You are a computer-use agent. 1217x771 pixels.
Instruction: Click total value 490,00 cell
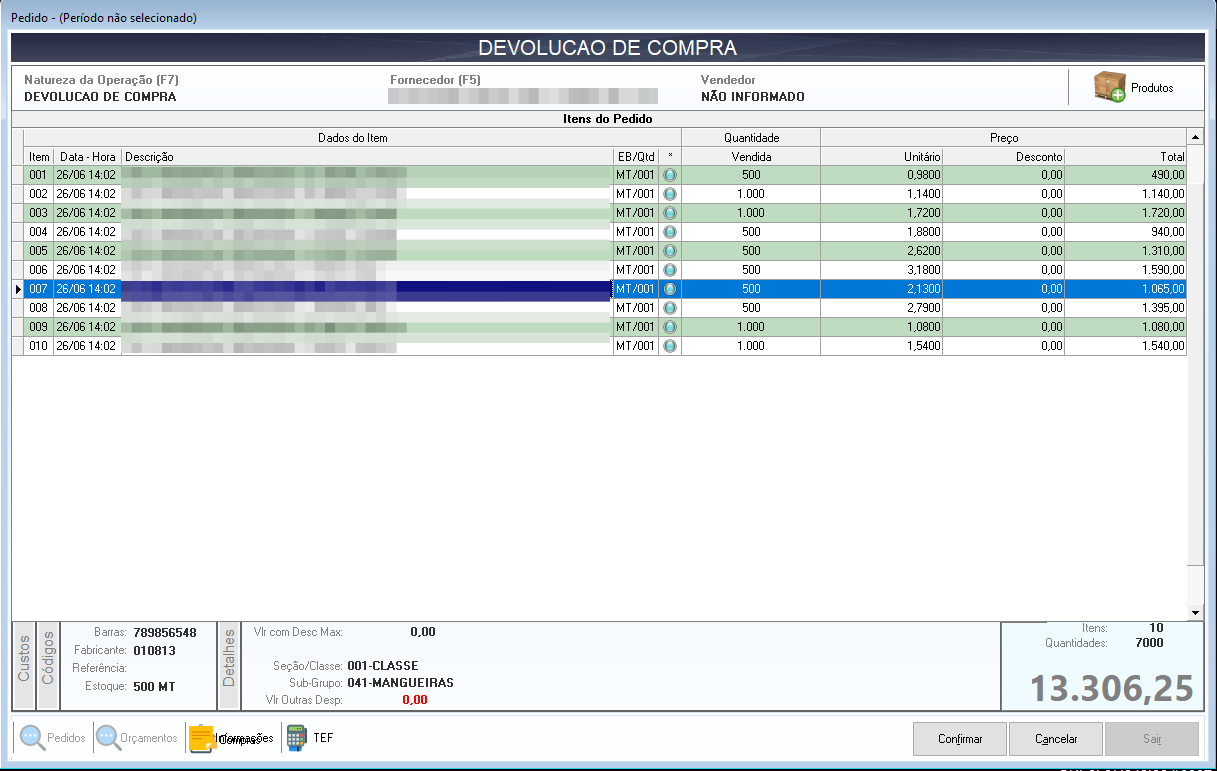(x=1126, y=174)
